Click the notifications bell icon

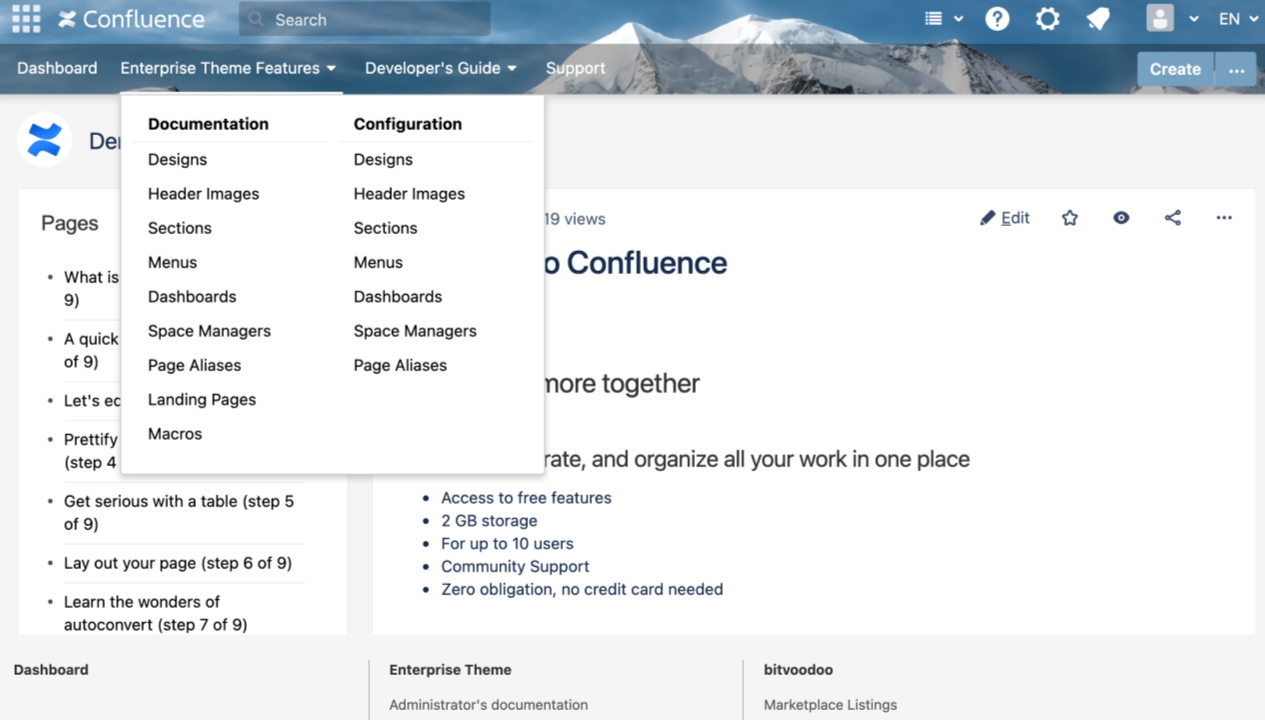point(1098,19)
